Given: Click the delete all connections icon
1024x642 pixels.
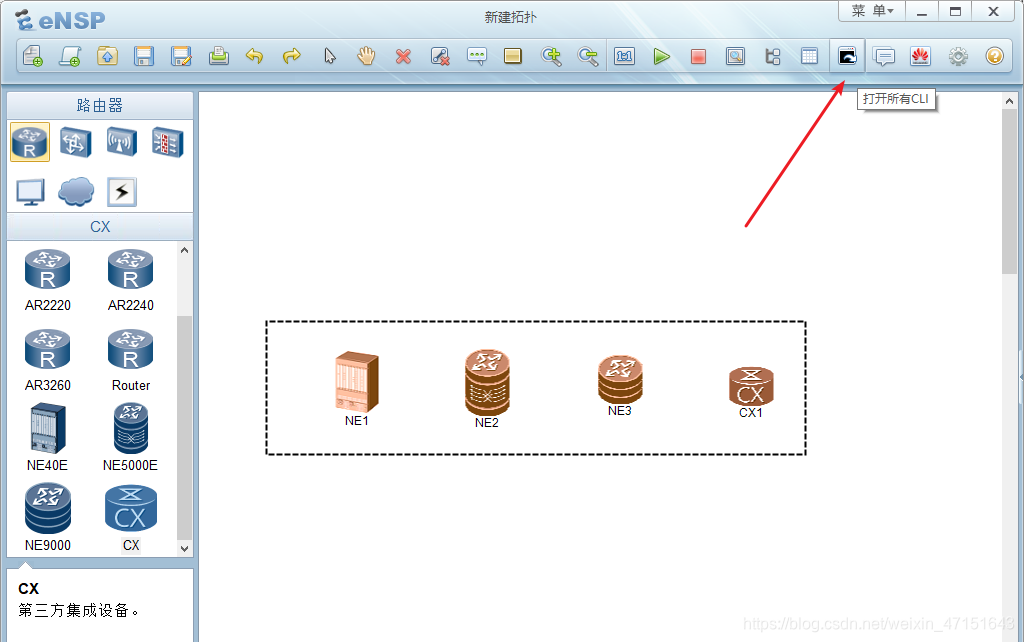Looking at the screenshot, I should [440, 56].
